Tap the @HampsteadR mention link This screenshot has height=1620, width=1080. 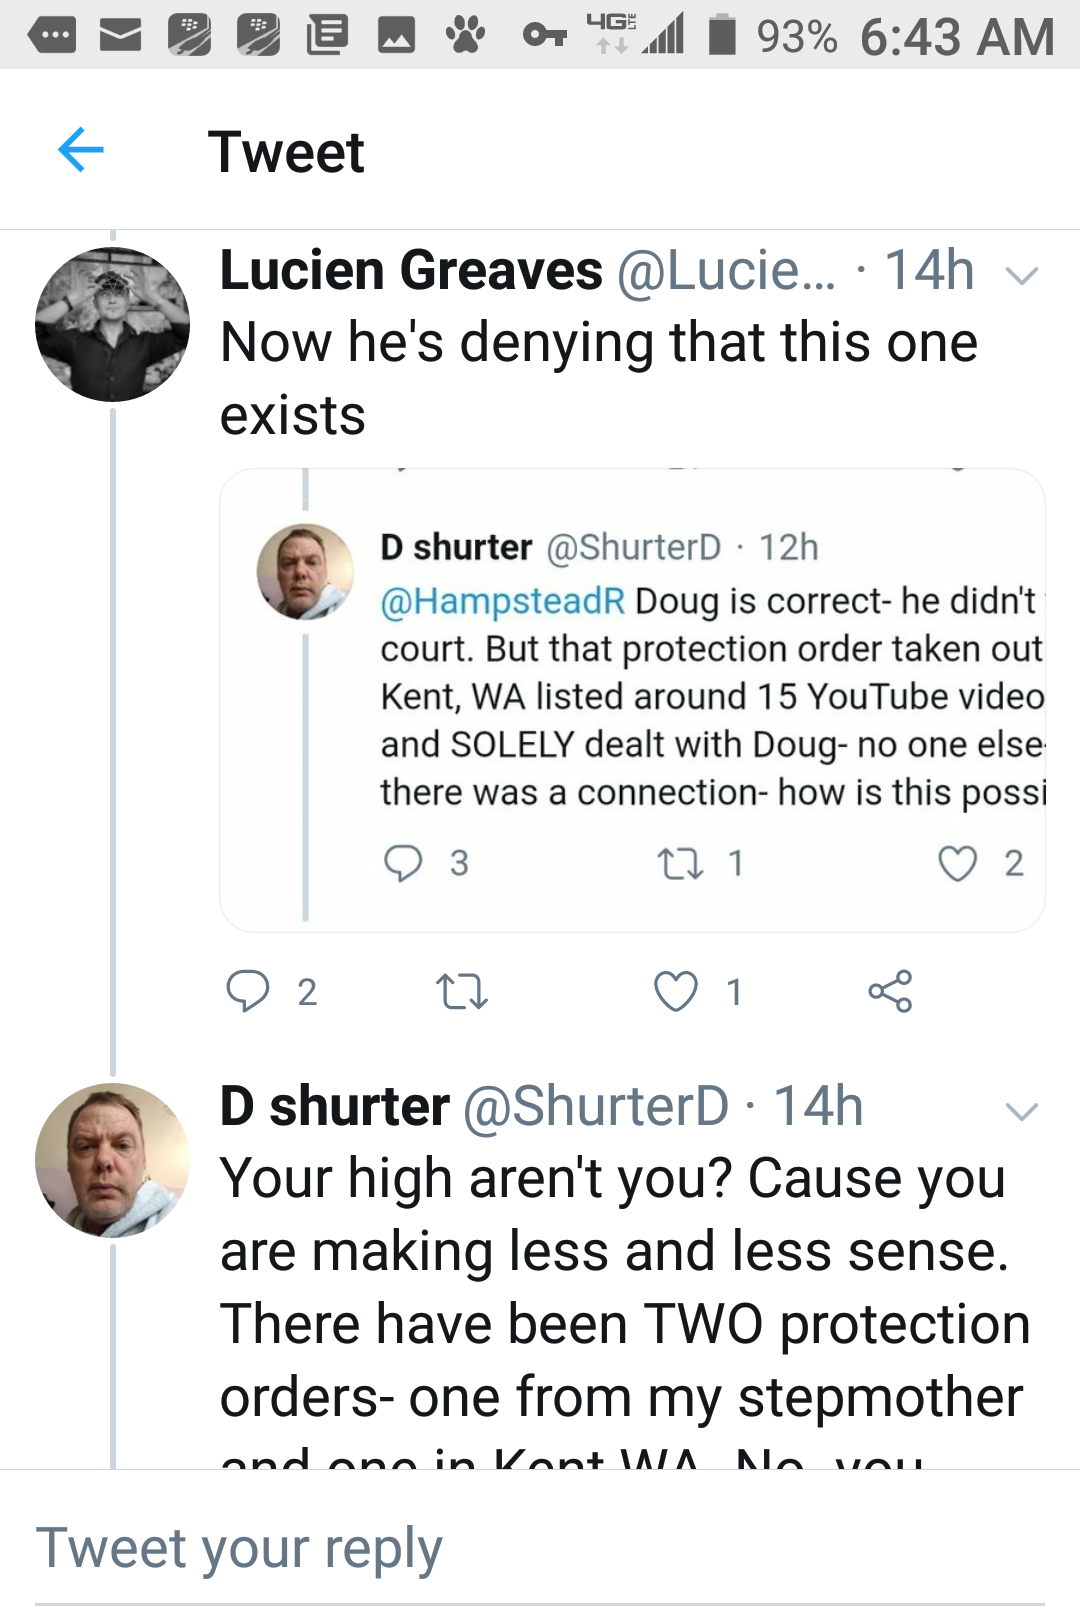(x=502, y=601)
